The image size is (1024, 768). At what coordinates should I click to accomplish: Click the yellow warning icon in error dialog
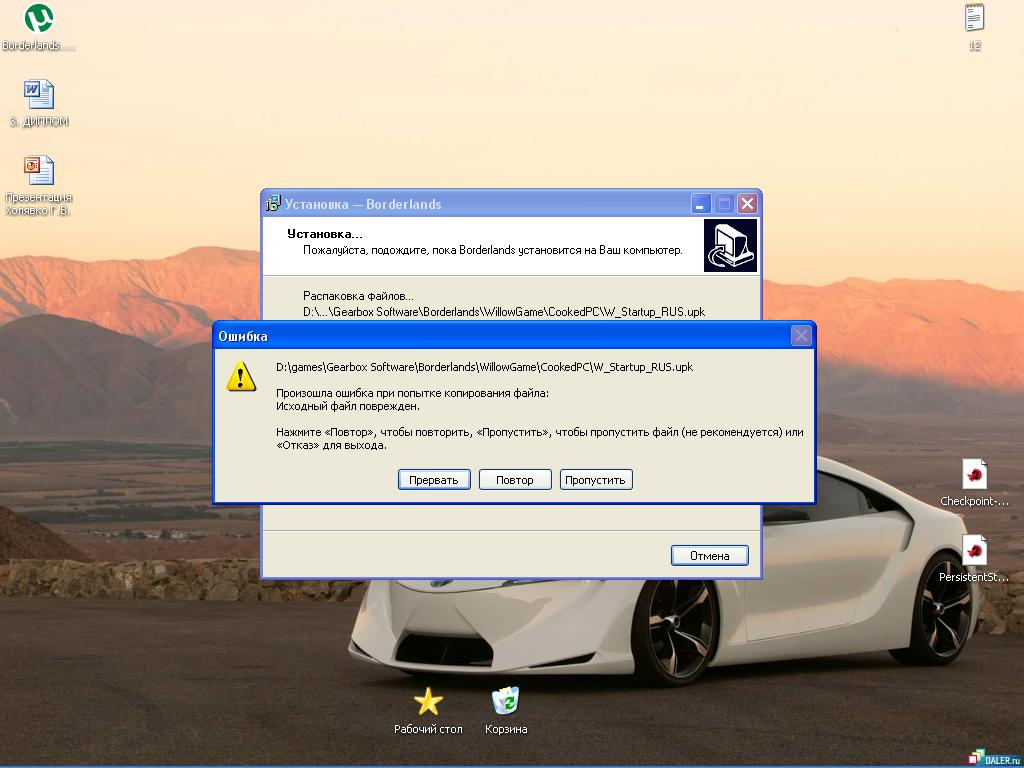[x=241, y=376]
